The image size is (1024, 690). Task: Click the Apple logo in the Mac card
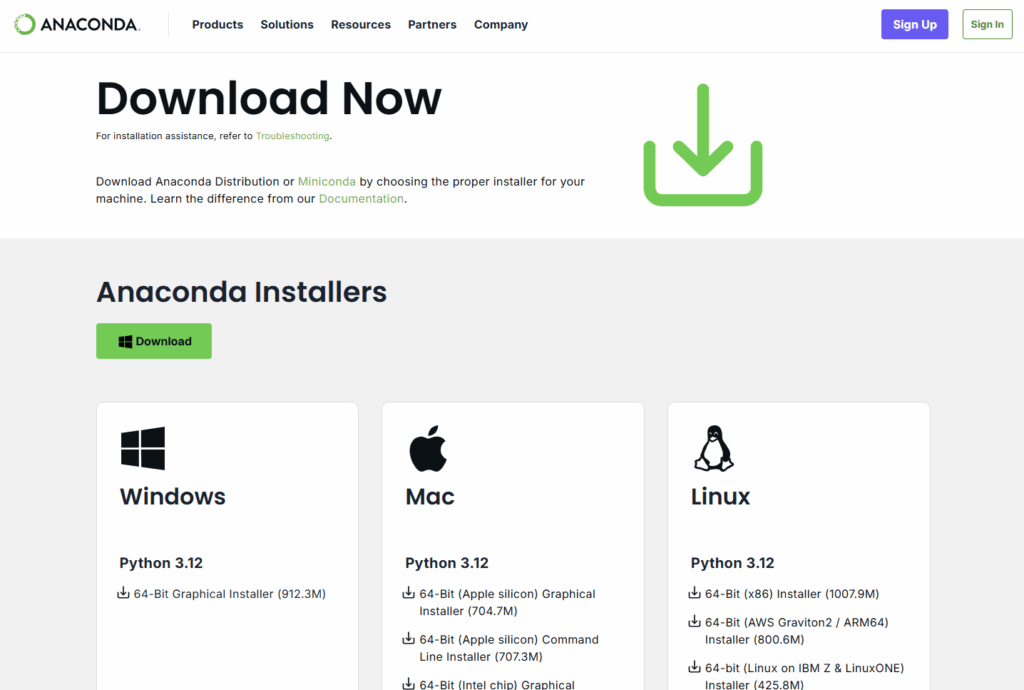point(428,448)
